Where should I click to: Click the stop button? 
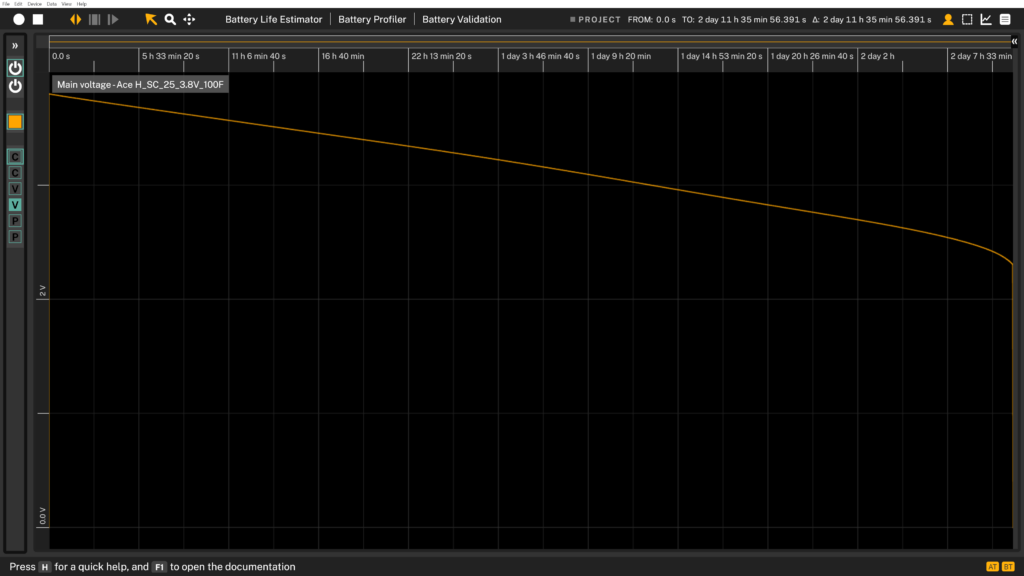[x=38, y=18]
